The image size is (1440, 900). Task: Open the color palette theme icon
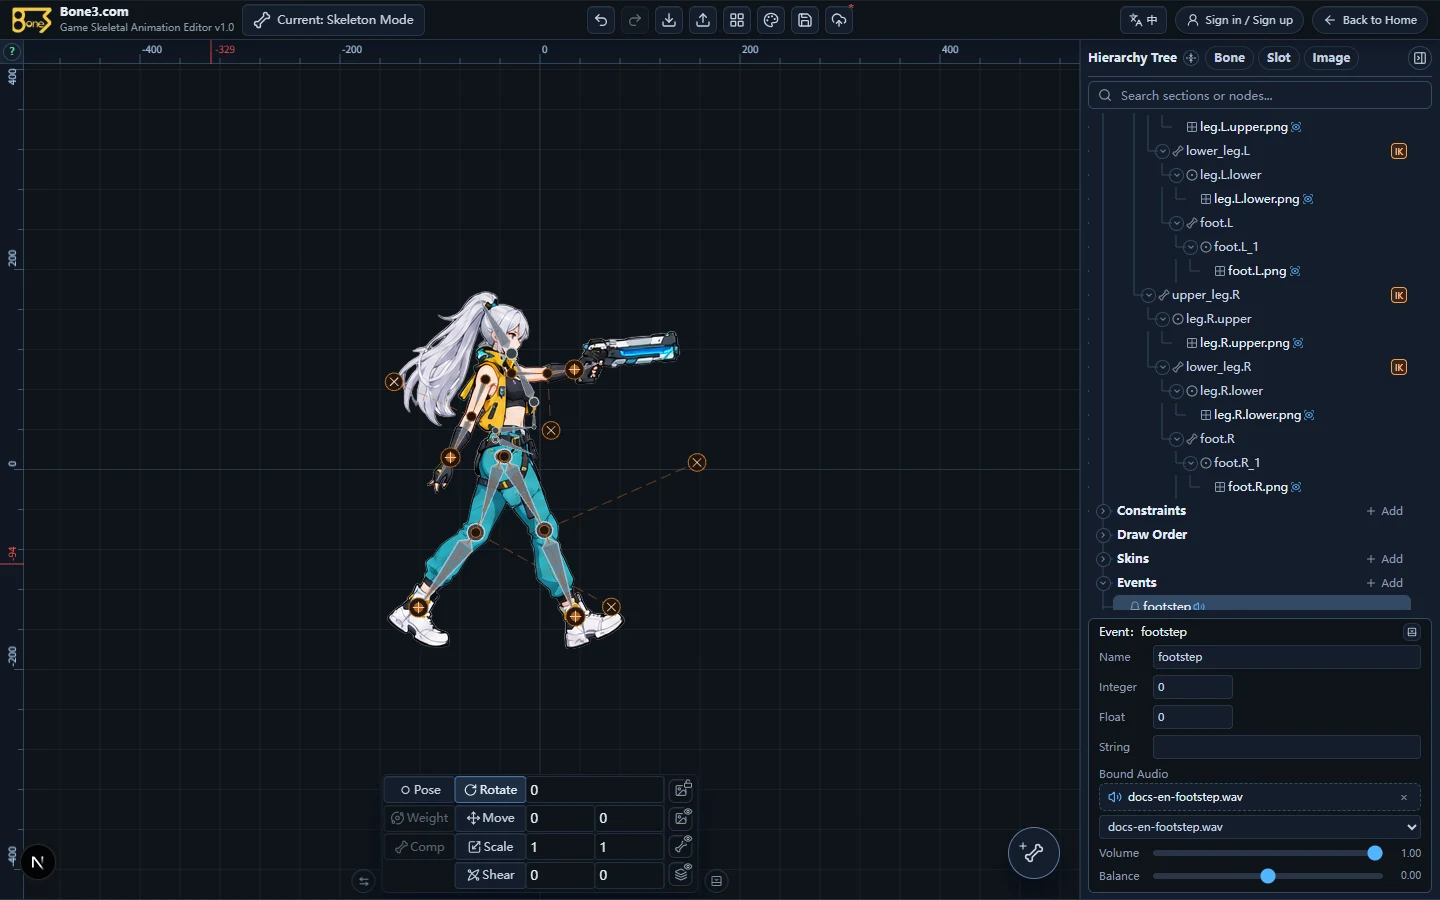coord(771,20)
